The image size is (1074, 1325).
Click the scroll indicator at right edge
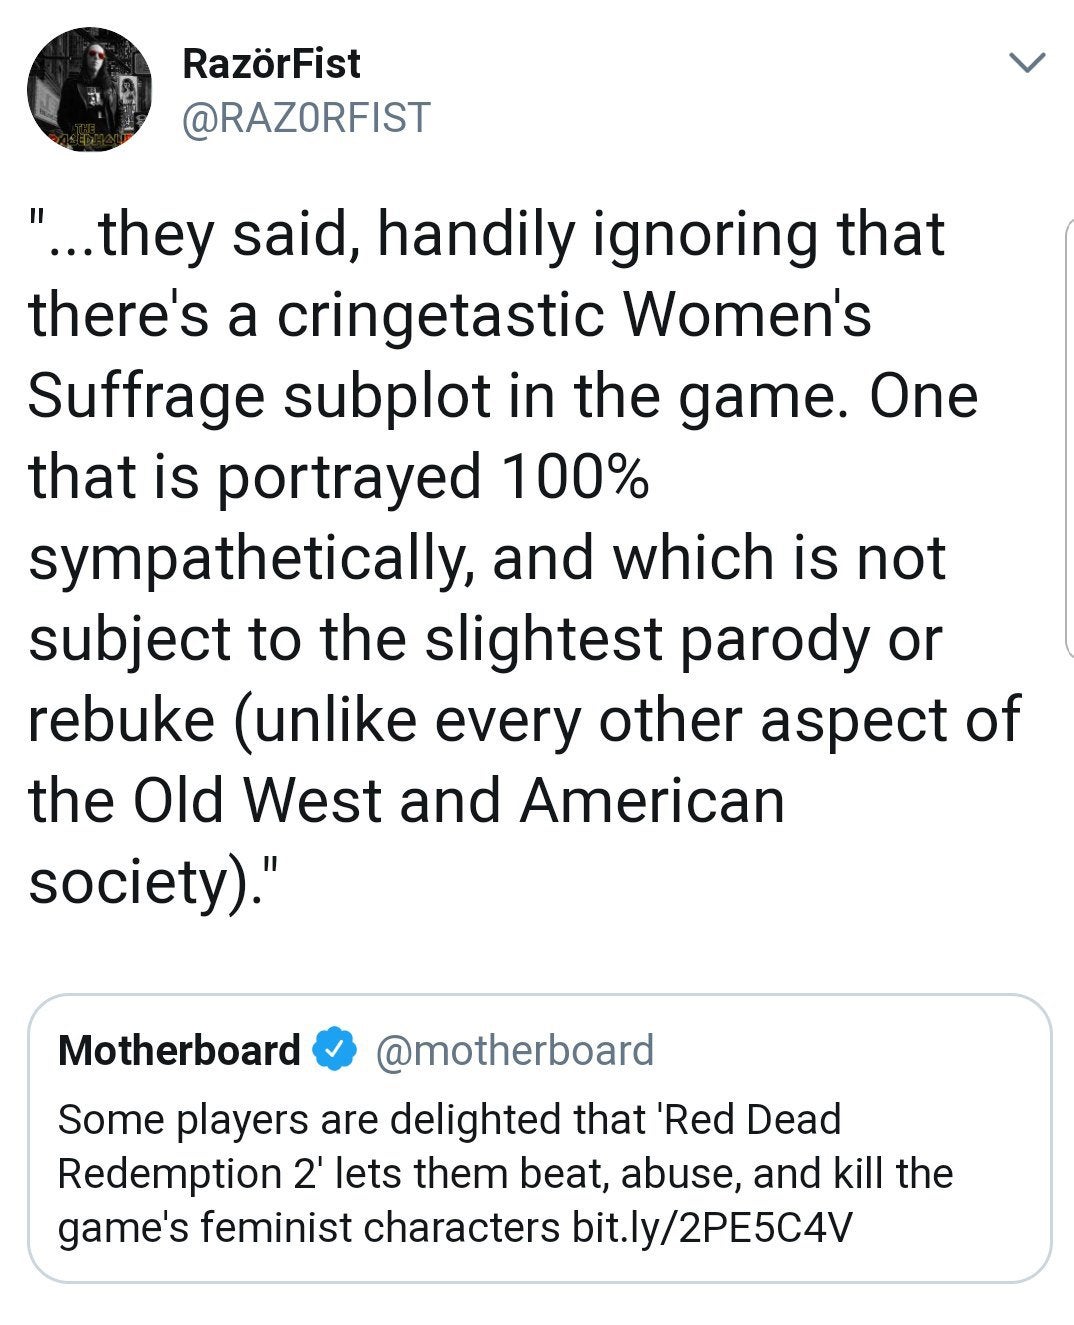coord(1067,440)
